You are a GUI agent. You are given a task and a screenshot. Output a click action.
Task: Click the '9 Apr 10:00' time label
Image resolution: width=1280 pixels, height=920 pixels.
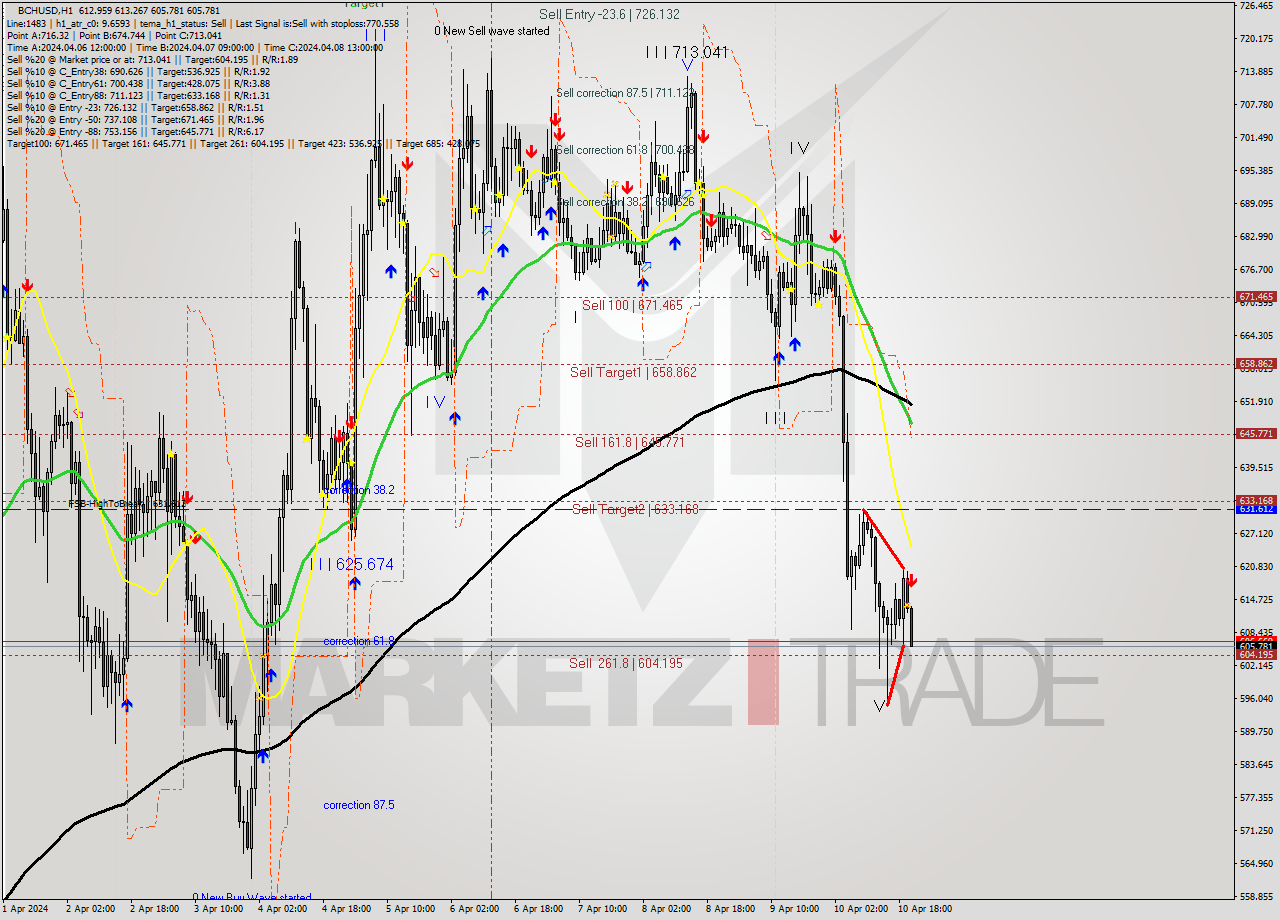coord(796,910)
